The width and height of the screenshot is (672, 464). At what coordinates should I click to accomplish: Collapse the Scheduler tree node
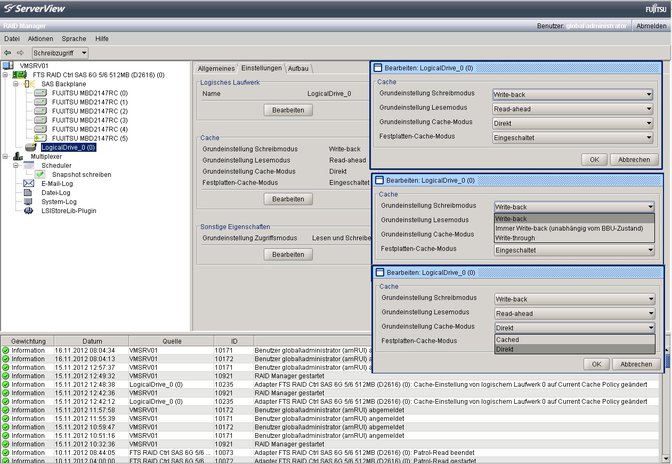pos(16,165)
